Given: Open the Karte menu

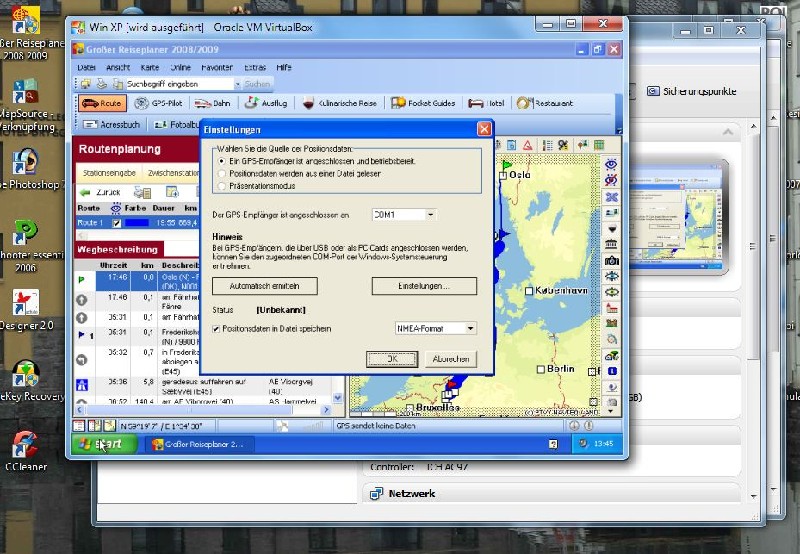Looking at the screenshot, I should coord(150,67).
